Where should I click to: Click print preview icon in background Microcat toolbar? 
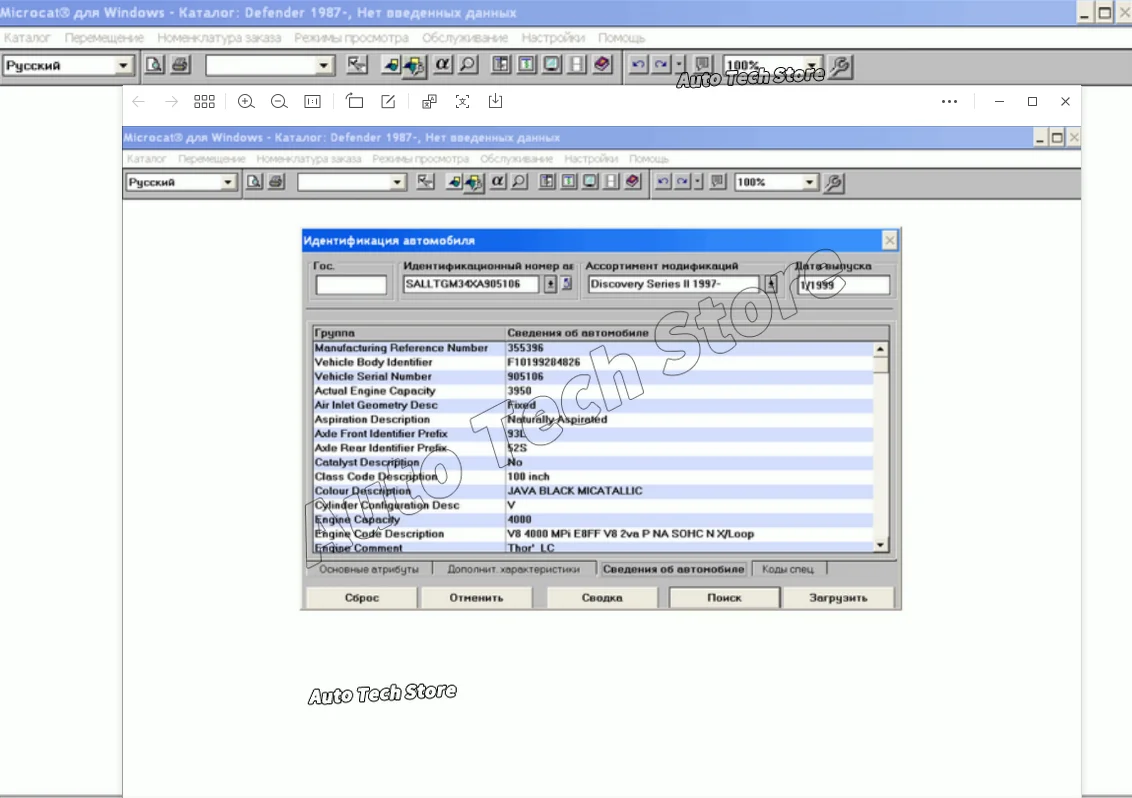(x=154, y=65)
